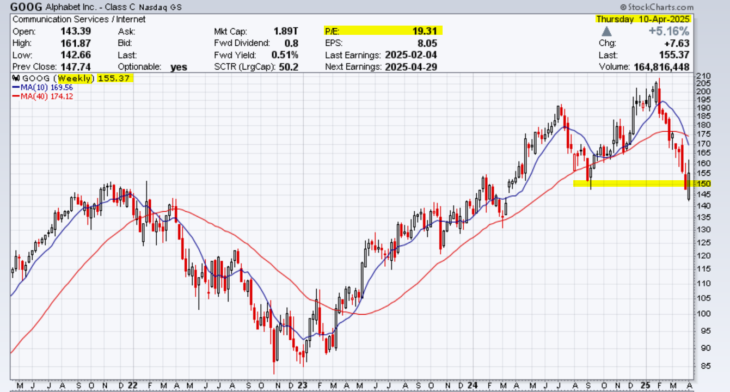Click the SCTR (LrgCap) value '50.2'
The height and width of the screenshot is (392, 730).
pyautogui.click(x=289, y=67)
